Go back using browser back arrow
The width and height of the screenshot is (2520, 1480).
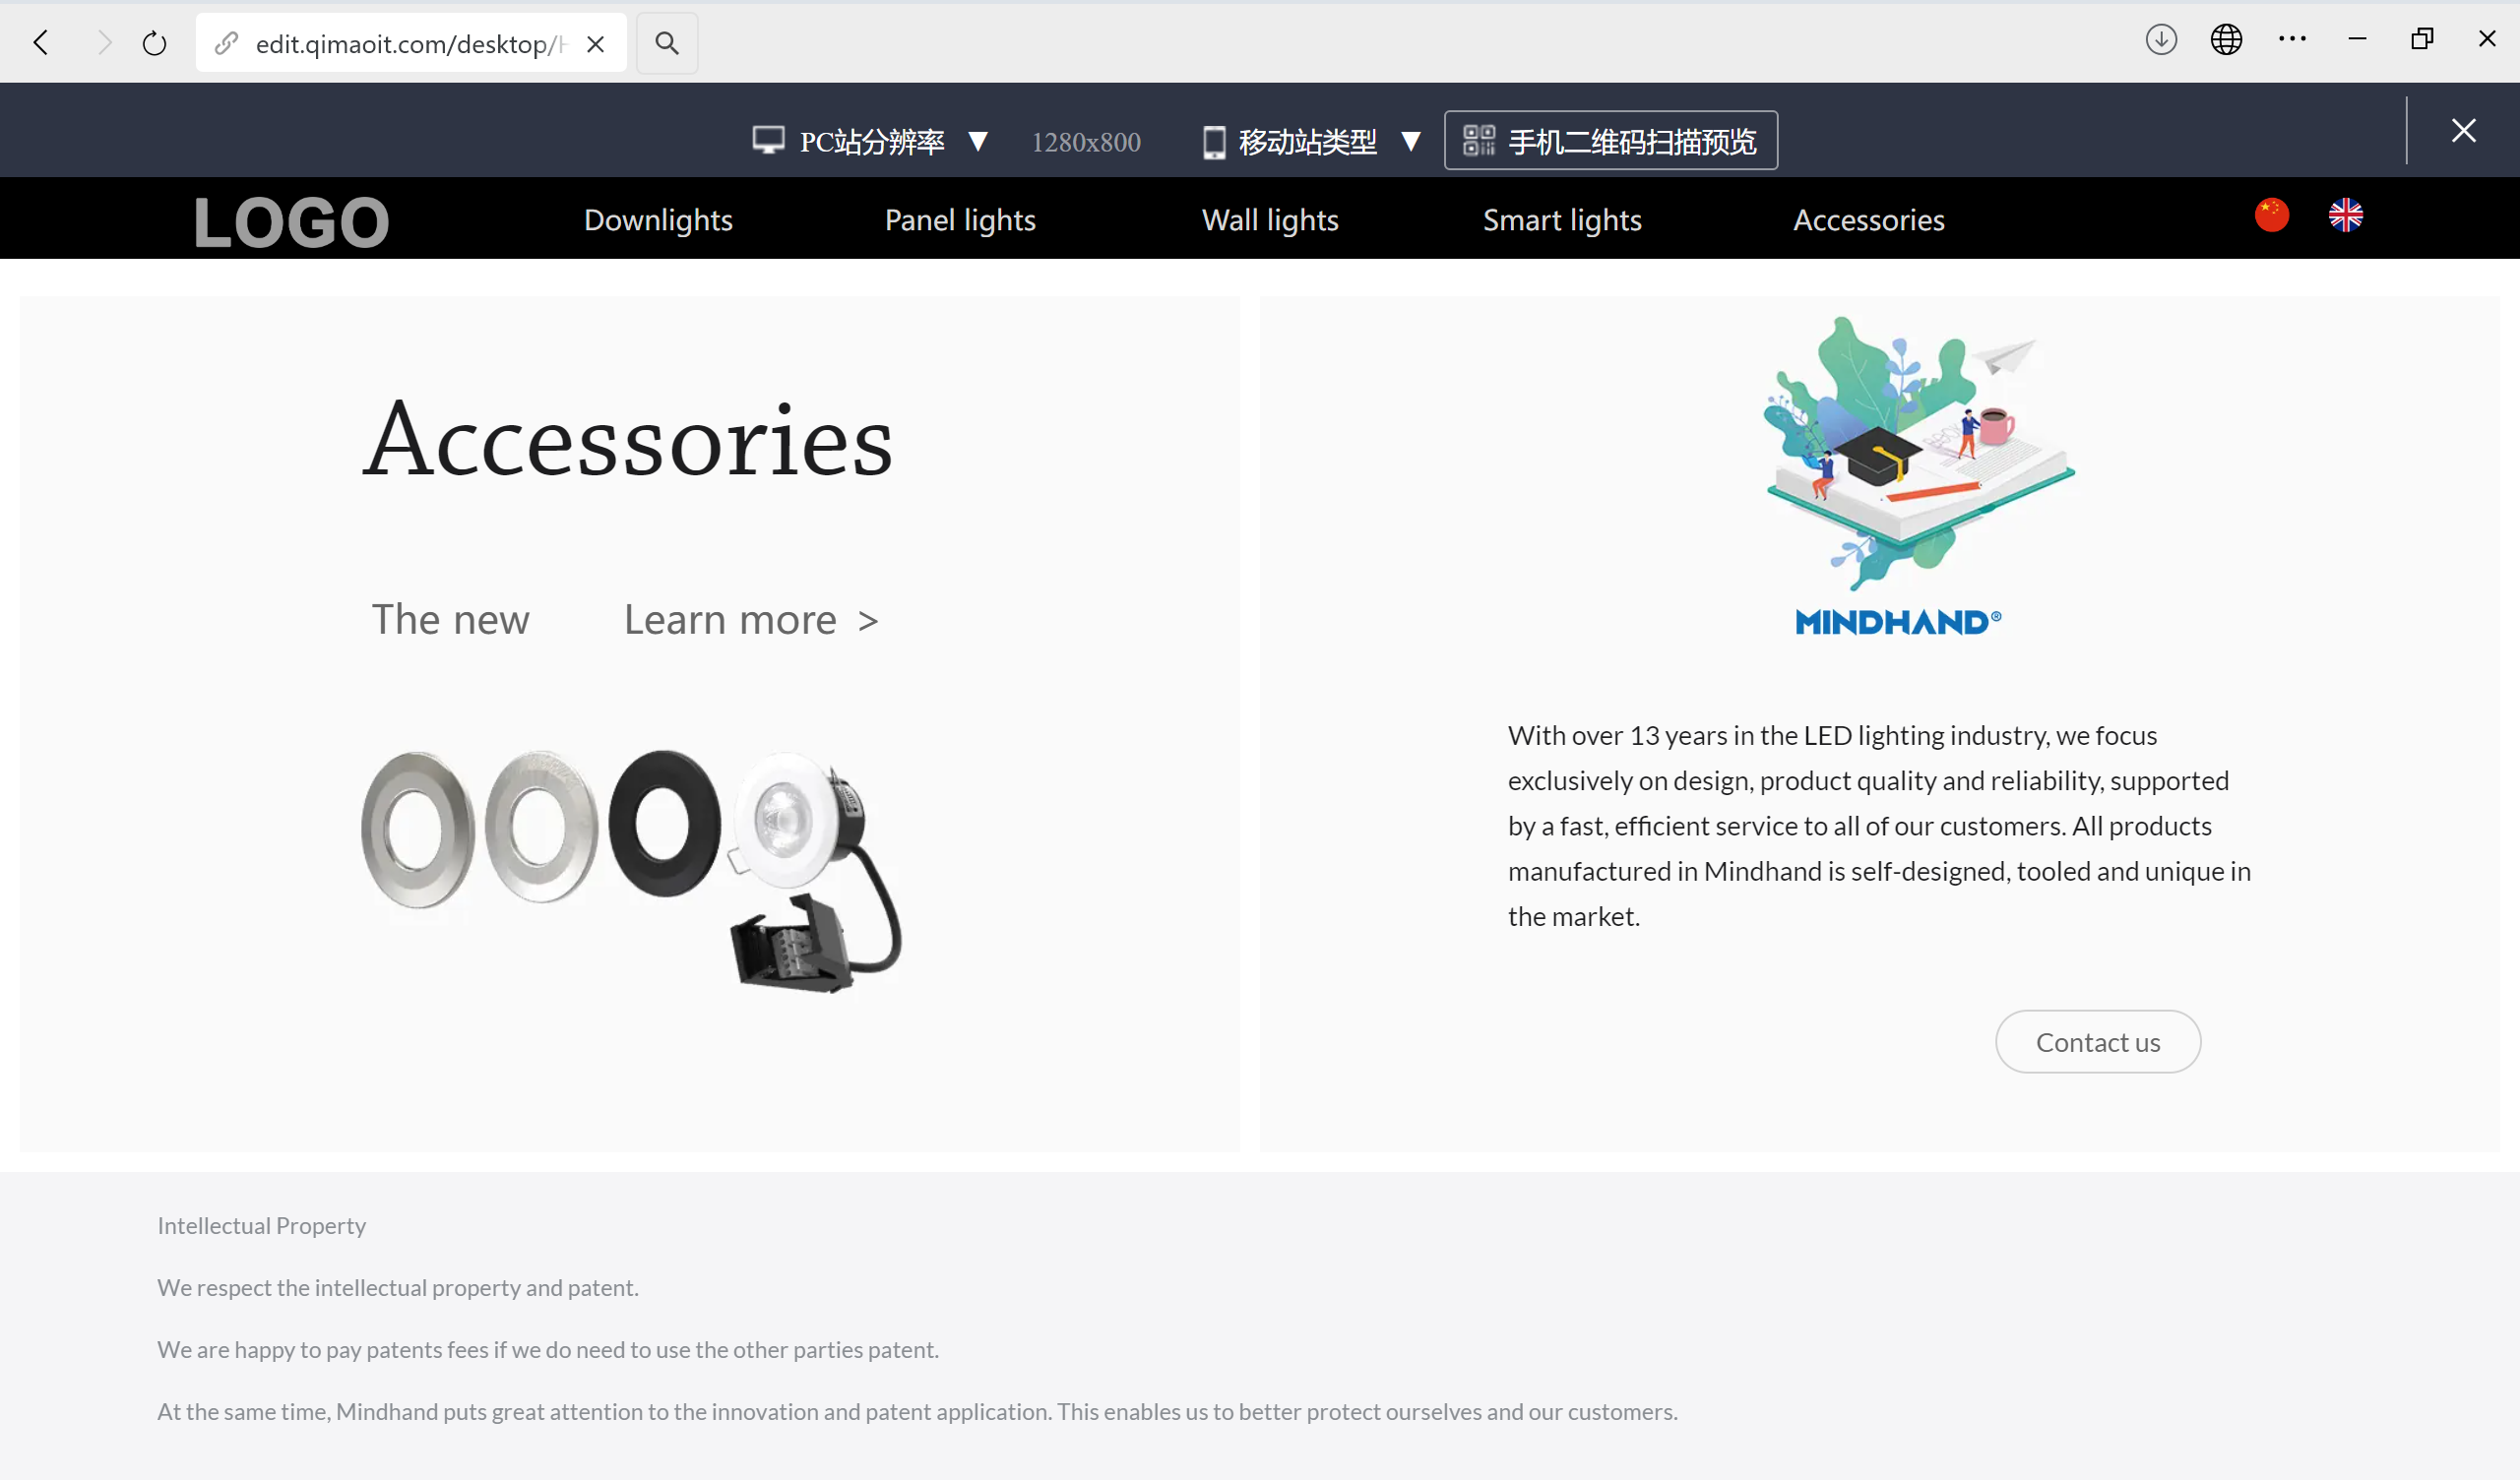tap(41, 43)
